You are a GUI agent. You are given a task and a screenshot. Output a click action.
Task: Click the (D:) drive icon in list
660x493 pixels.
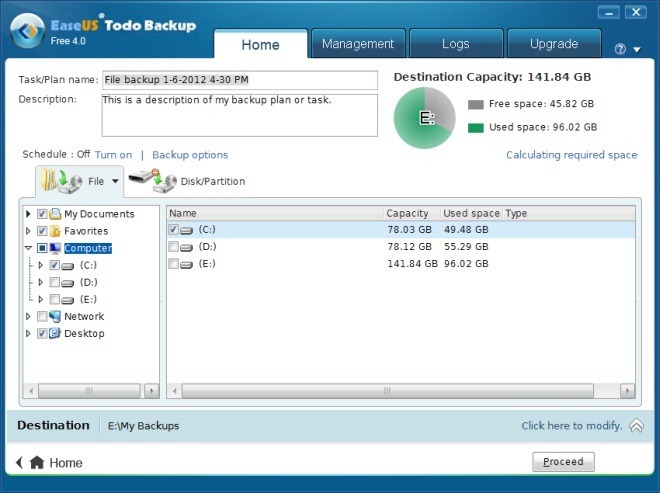click(x=186, y=248)
